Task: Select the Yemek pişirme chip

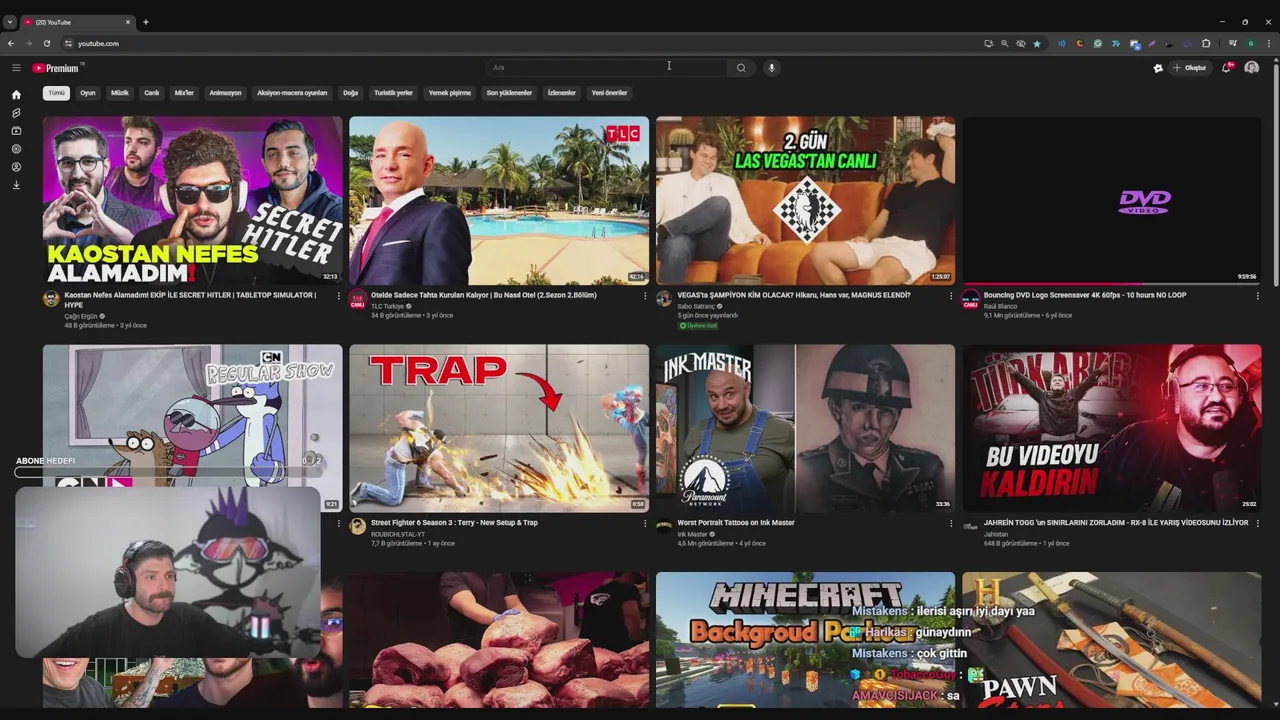Action: (x=450, y=93)
